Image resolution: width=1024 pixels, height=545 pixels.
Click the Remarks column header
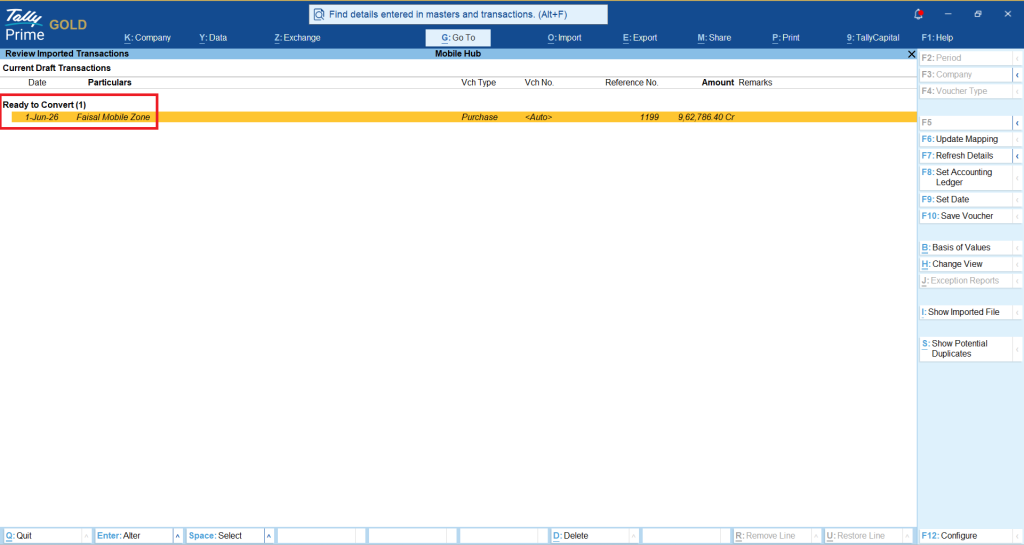(755, 82)
